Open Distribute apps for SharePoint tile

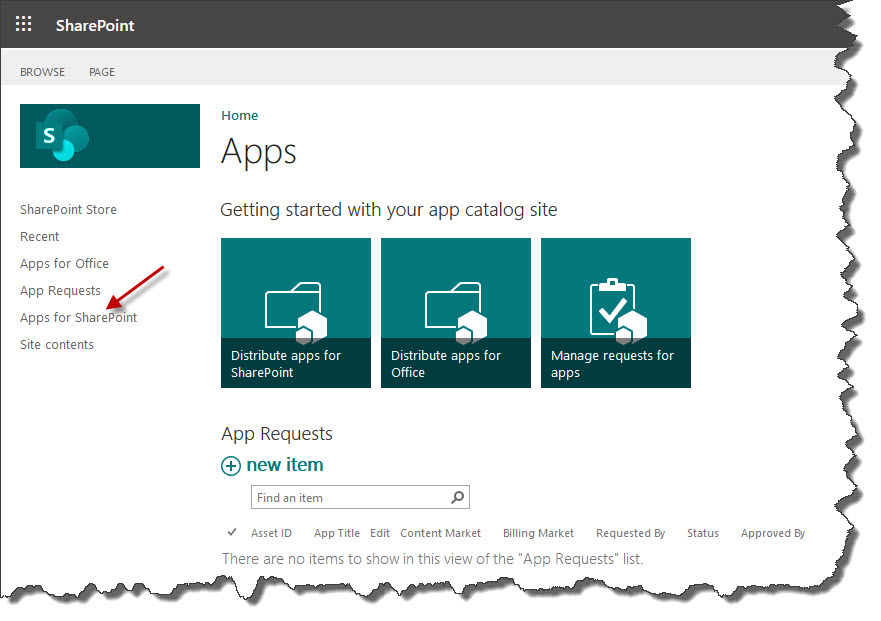click(x=296, y=313)
